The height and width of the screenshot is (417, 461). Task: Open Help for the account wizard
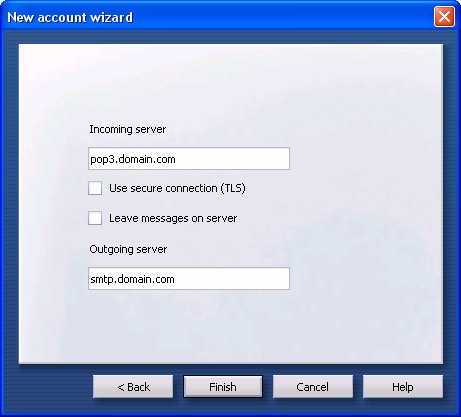[403, 387]
